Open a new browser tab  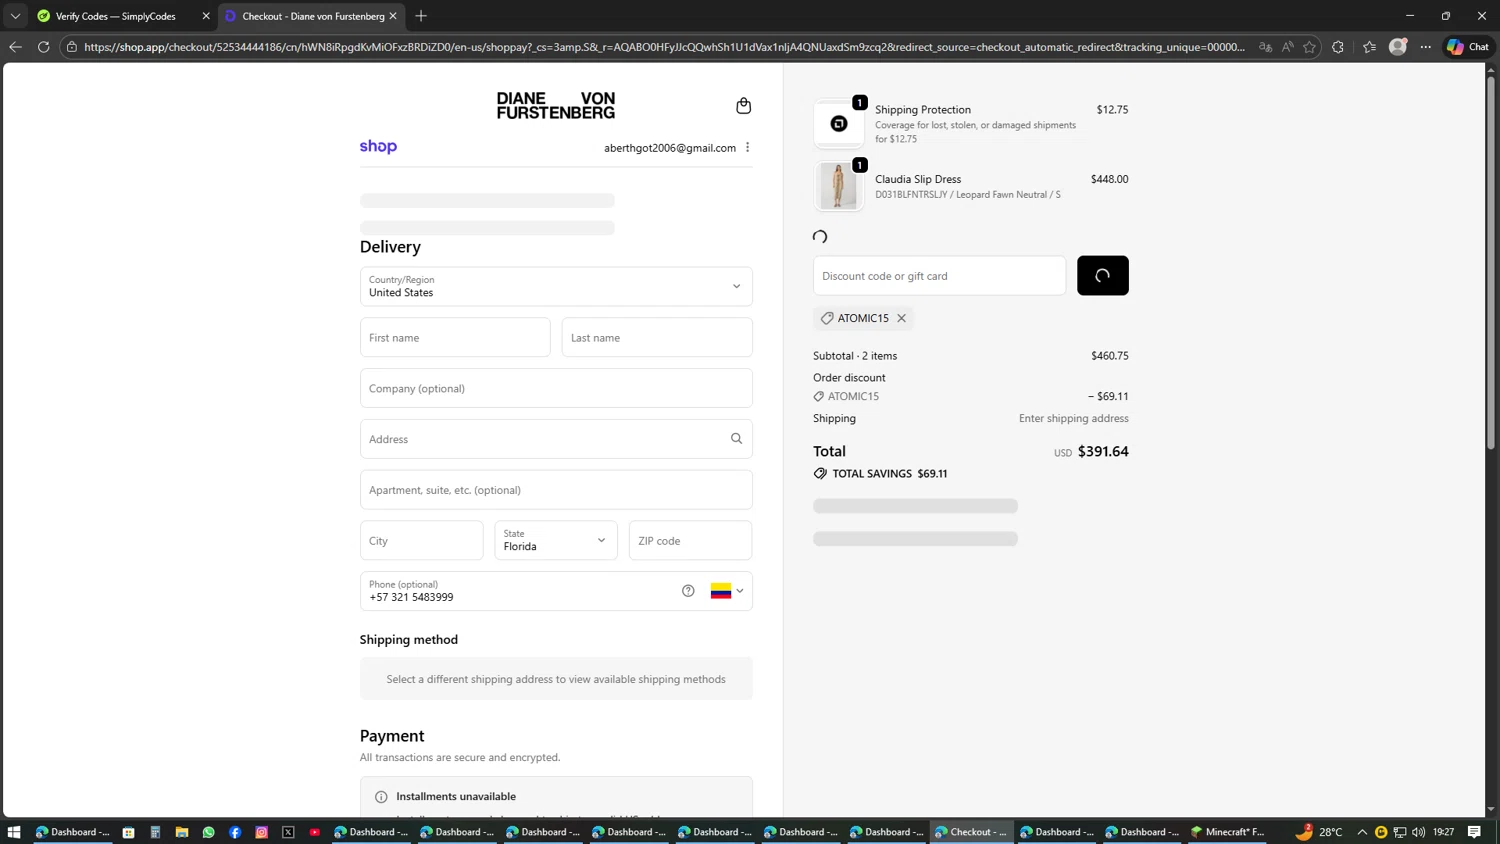pyautogui.click(x=421, y=16)
